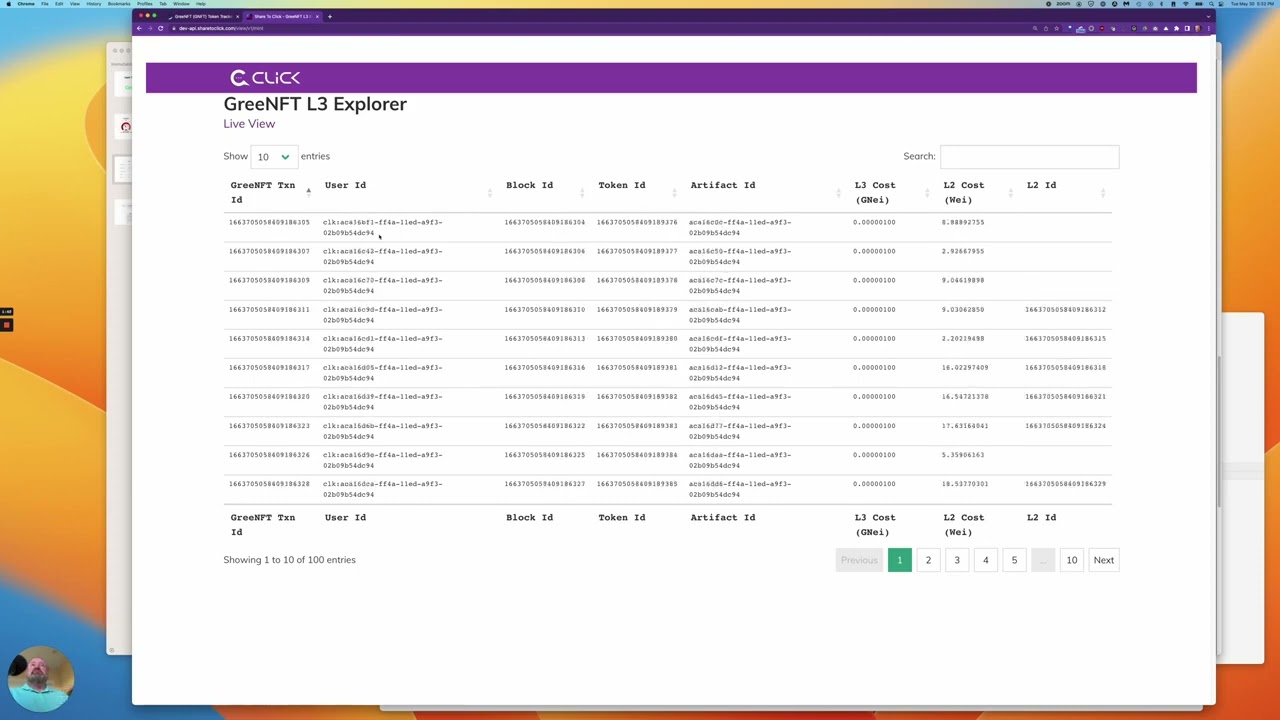Open the Edit menu

pos(59,4)
